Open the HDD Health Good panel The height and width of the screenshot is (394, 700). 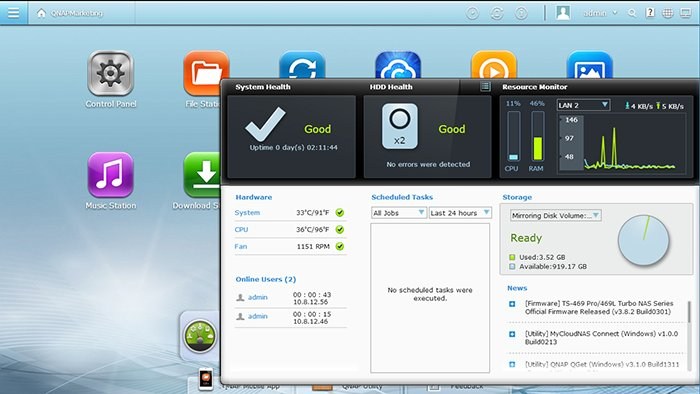coord(428,137)
